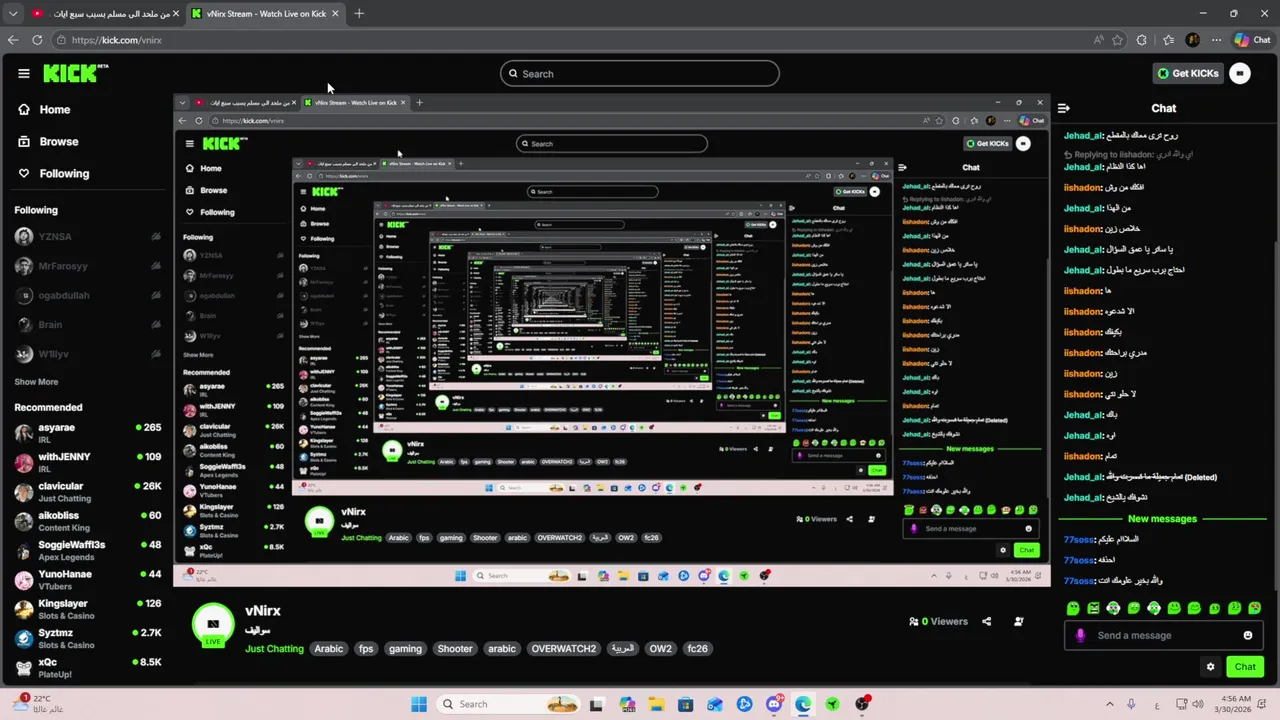Open a new browser tab
The width and height of the screenshot is (1280, 720).
pyautogui.click(x=359, y=14)
